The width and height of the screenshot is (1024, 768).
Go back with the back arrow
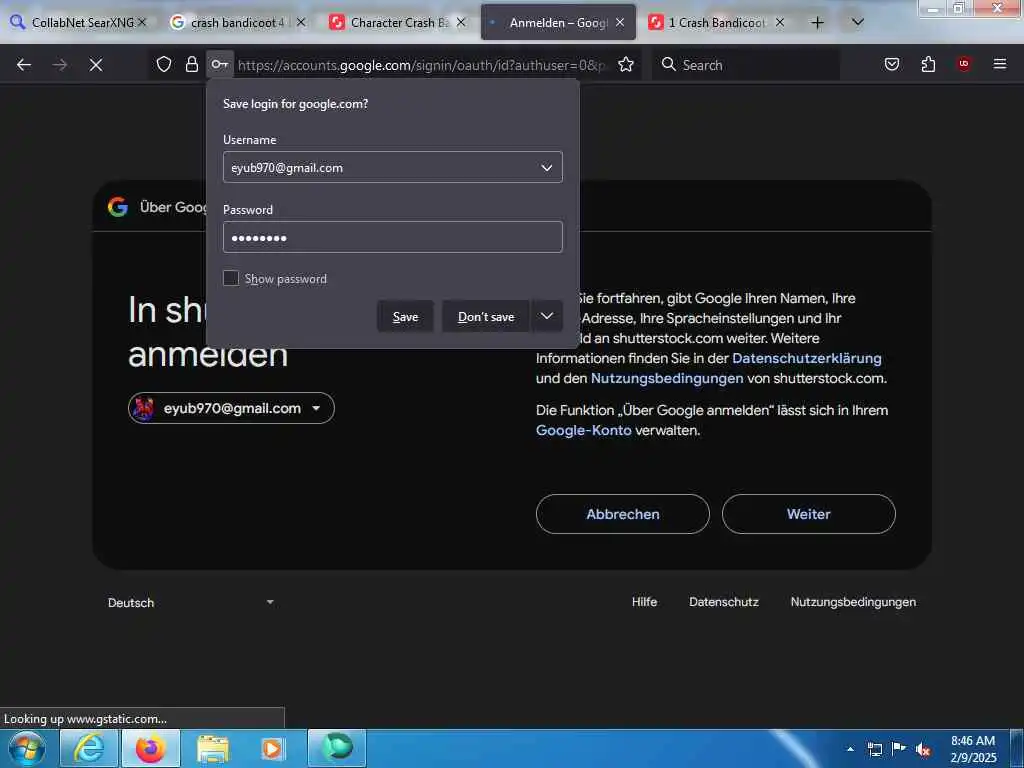tap(24, 65)
